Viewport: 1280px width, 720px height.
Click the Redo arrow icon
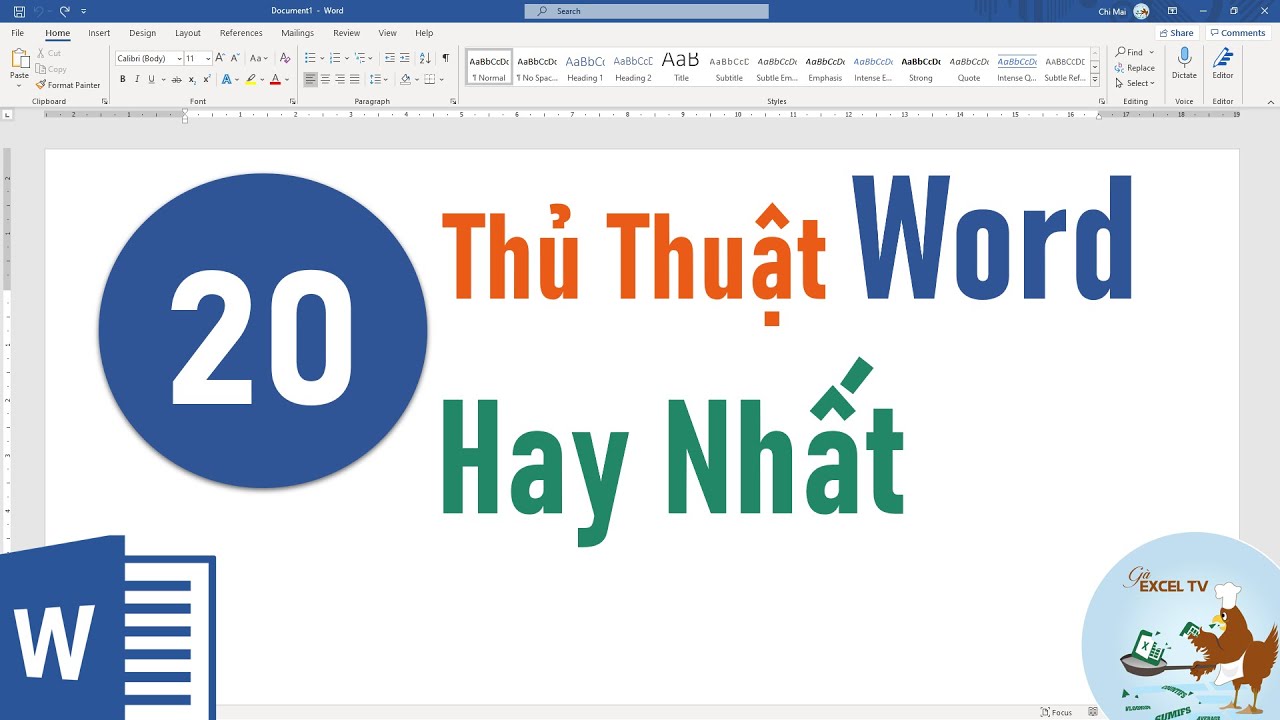[64, 11]
